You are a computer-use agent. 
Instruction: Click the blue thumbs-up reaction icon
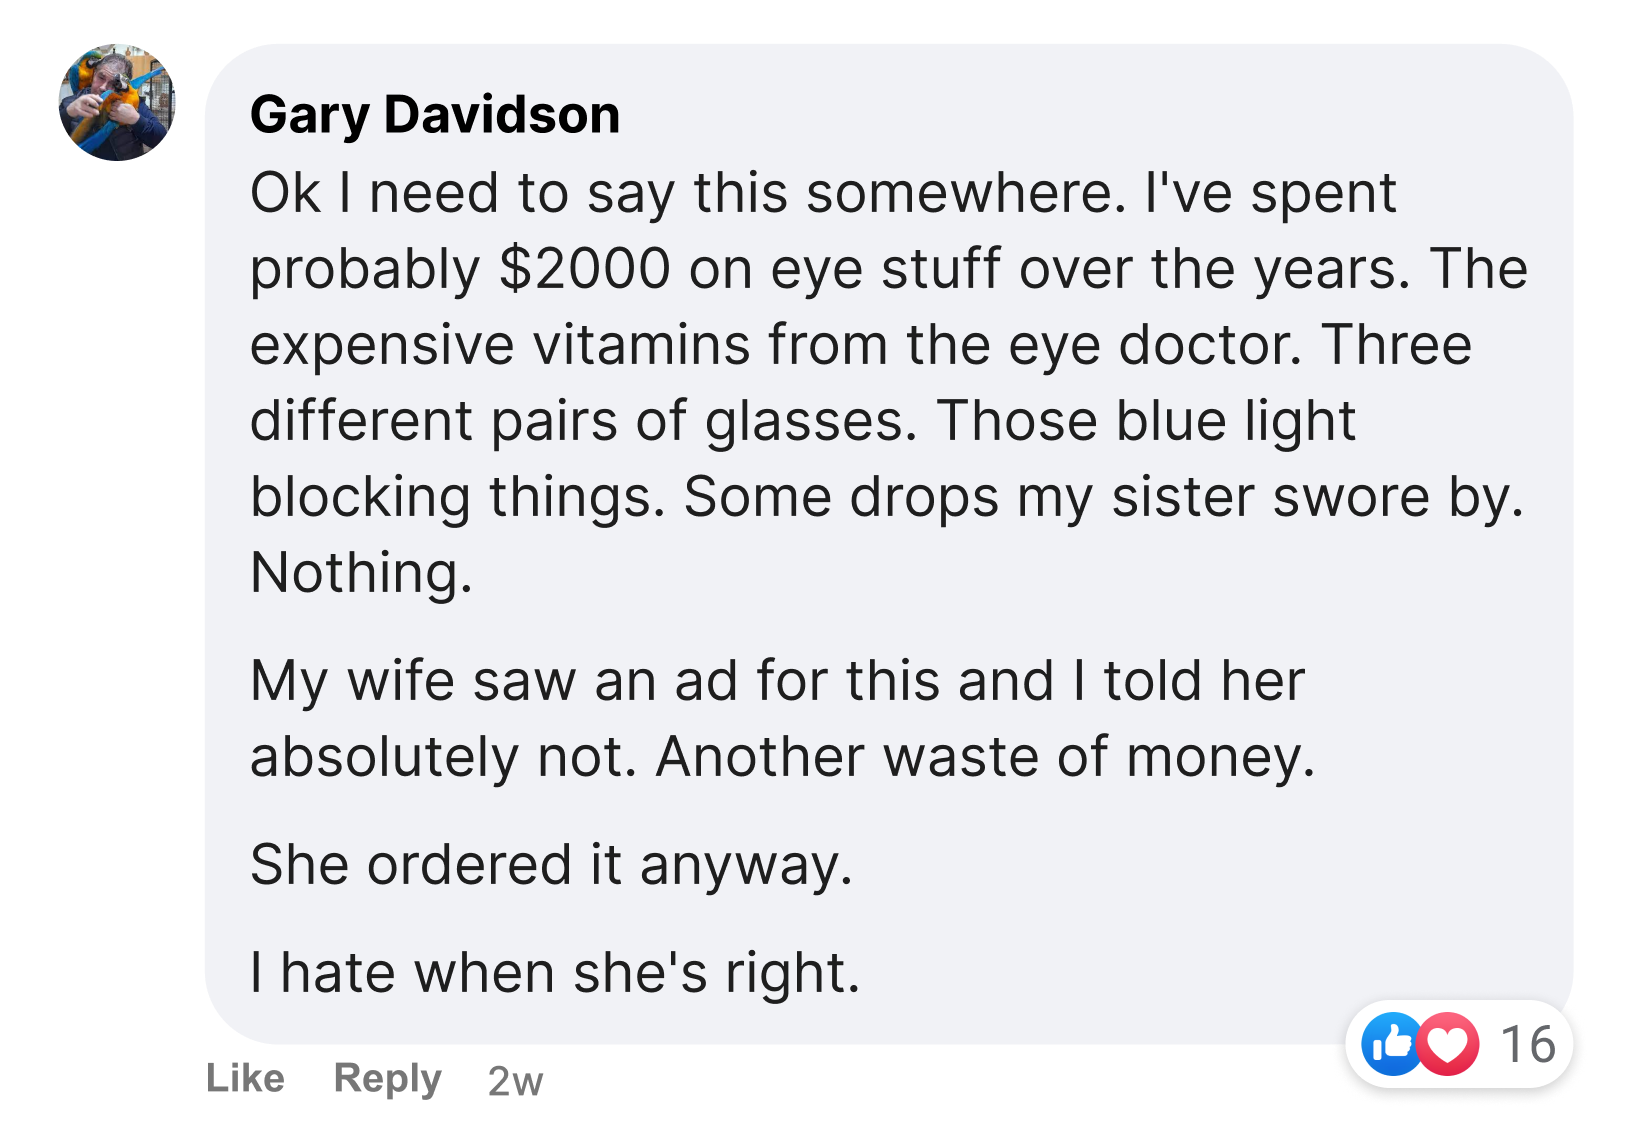(x=1391, y=1044)
